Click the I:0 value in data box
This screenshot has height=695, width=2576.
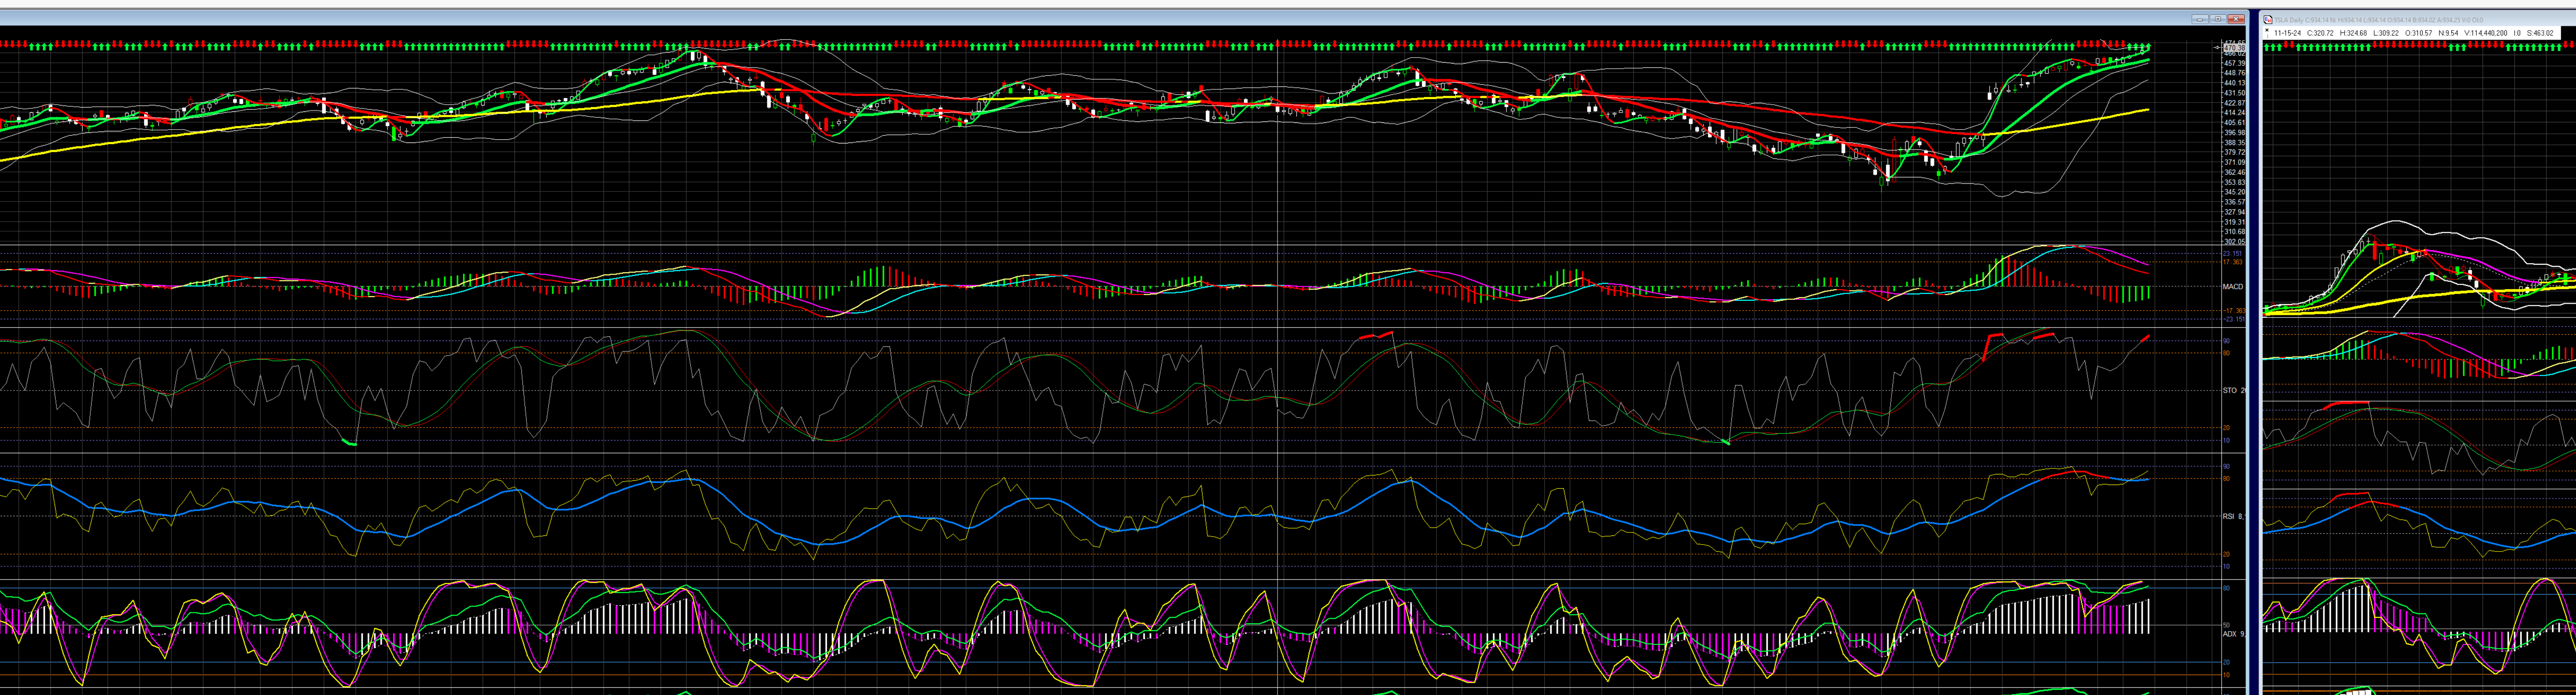[x=2518, y=33]
